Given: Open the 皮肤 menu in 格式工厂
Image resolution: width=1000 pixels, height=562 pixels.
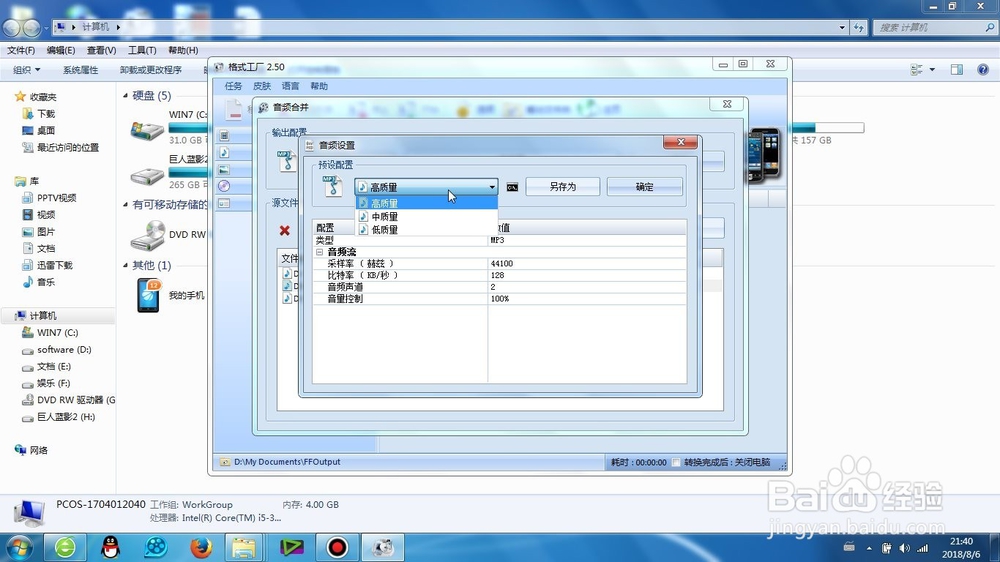Looking at the screenshot, I should point(262,86).
